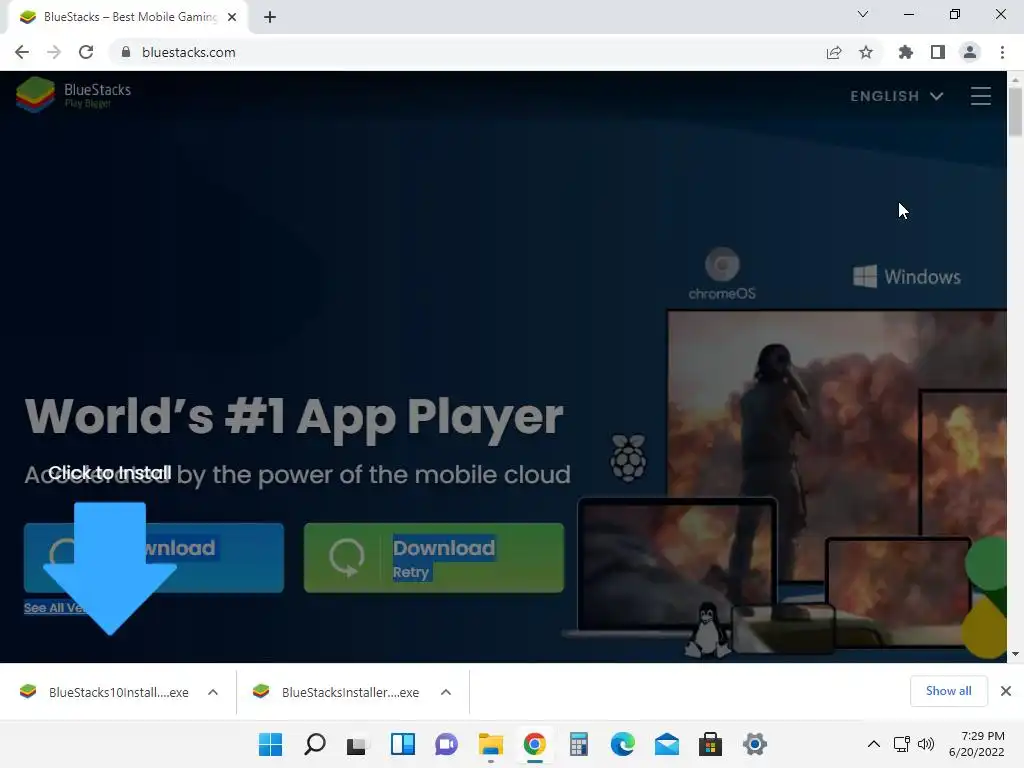Open Mail app from taskbar

[x=666, y=744]
